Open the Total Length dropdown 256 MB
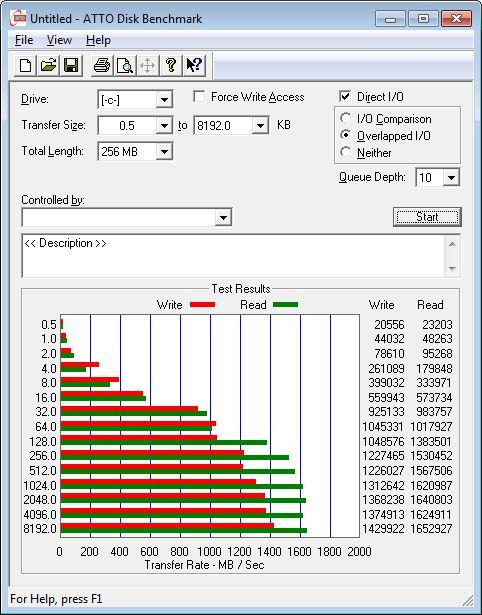482x615 pixels. coord(164,151)
